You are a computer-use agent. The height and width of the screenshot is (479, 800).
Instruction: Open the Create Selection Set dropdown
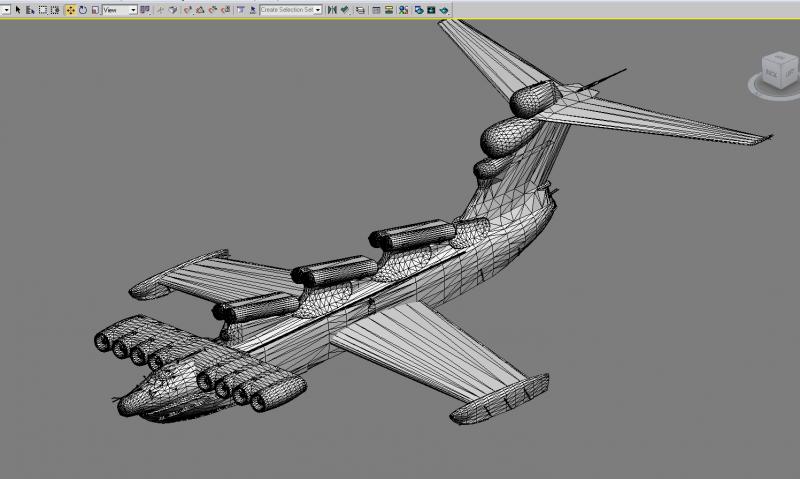point(291,10)
